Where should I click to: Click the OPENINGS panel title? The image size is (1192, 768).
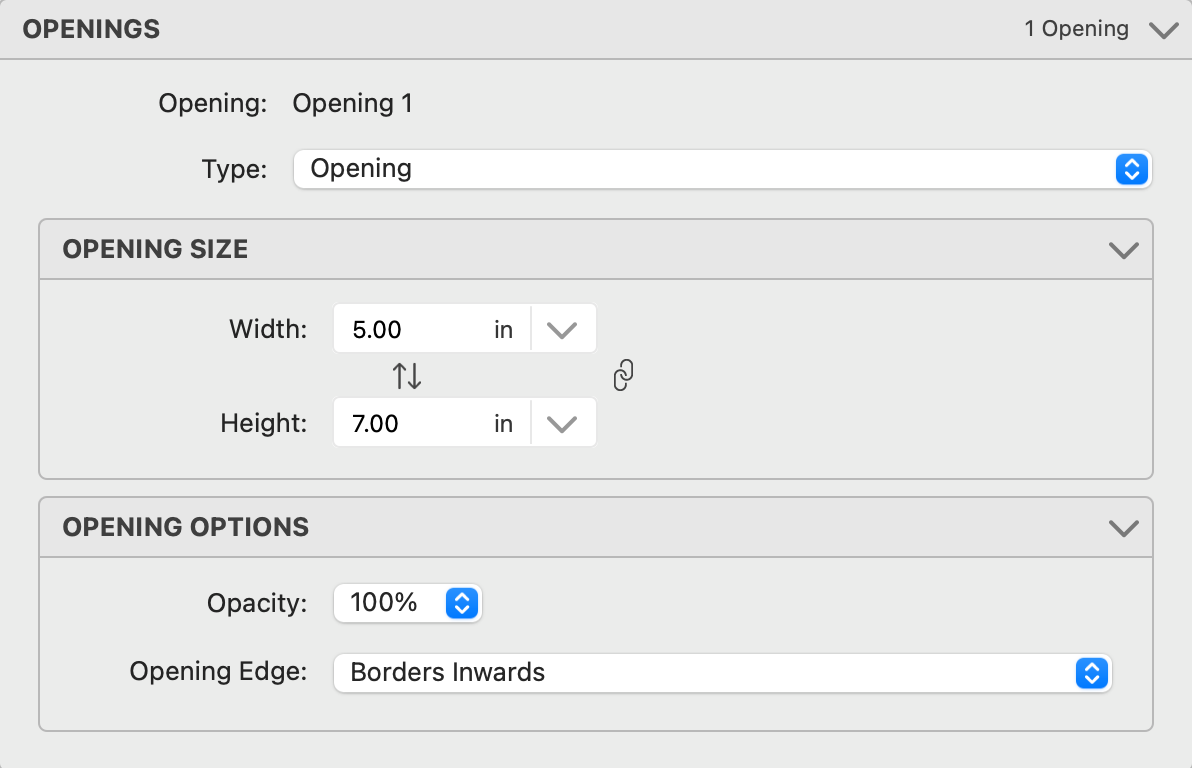(91, 30)
